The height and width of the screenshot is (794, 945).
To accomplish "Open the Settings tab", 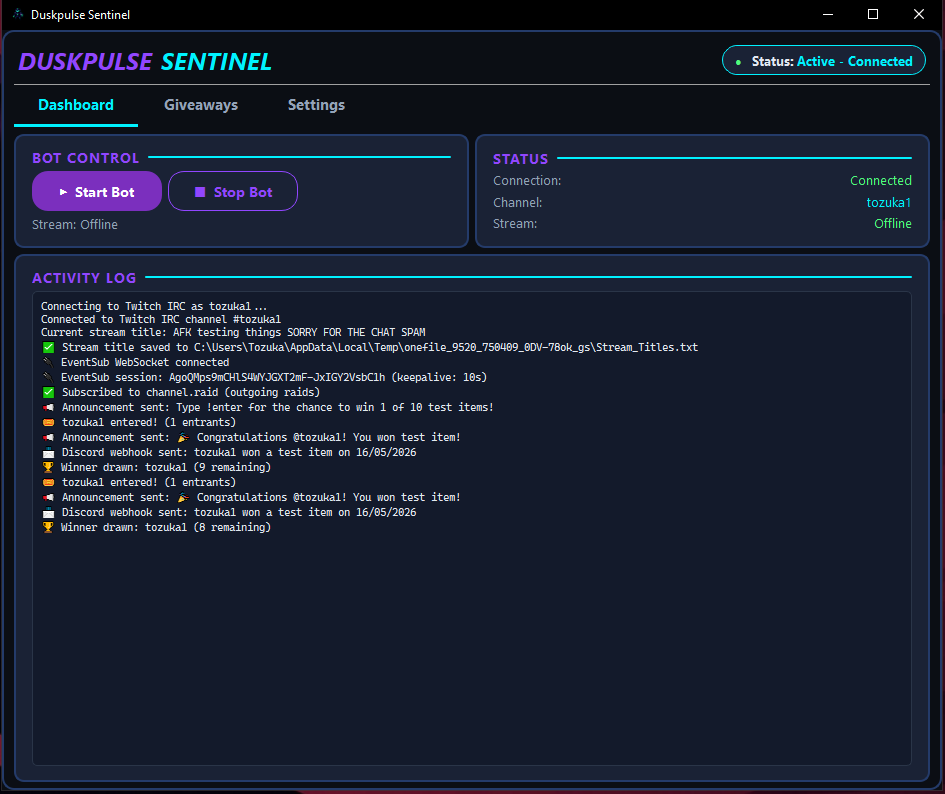I will (x=316, y=105).
